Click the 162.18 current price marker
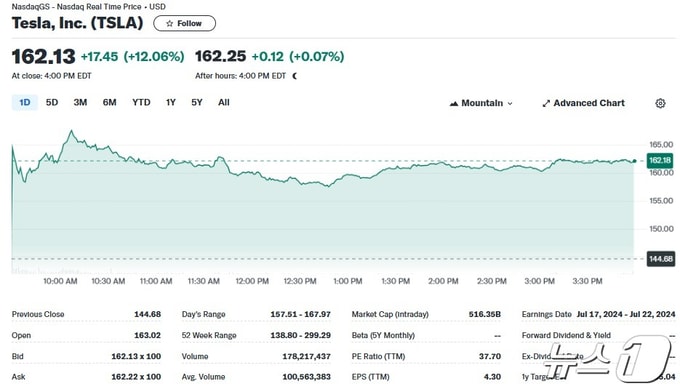Viewport: 680px width, 389px height. tap(660, 160)
